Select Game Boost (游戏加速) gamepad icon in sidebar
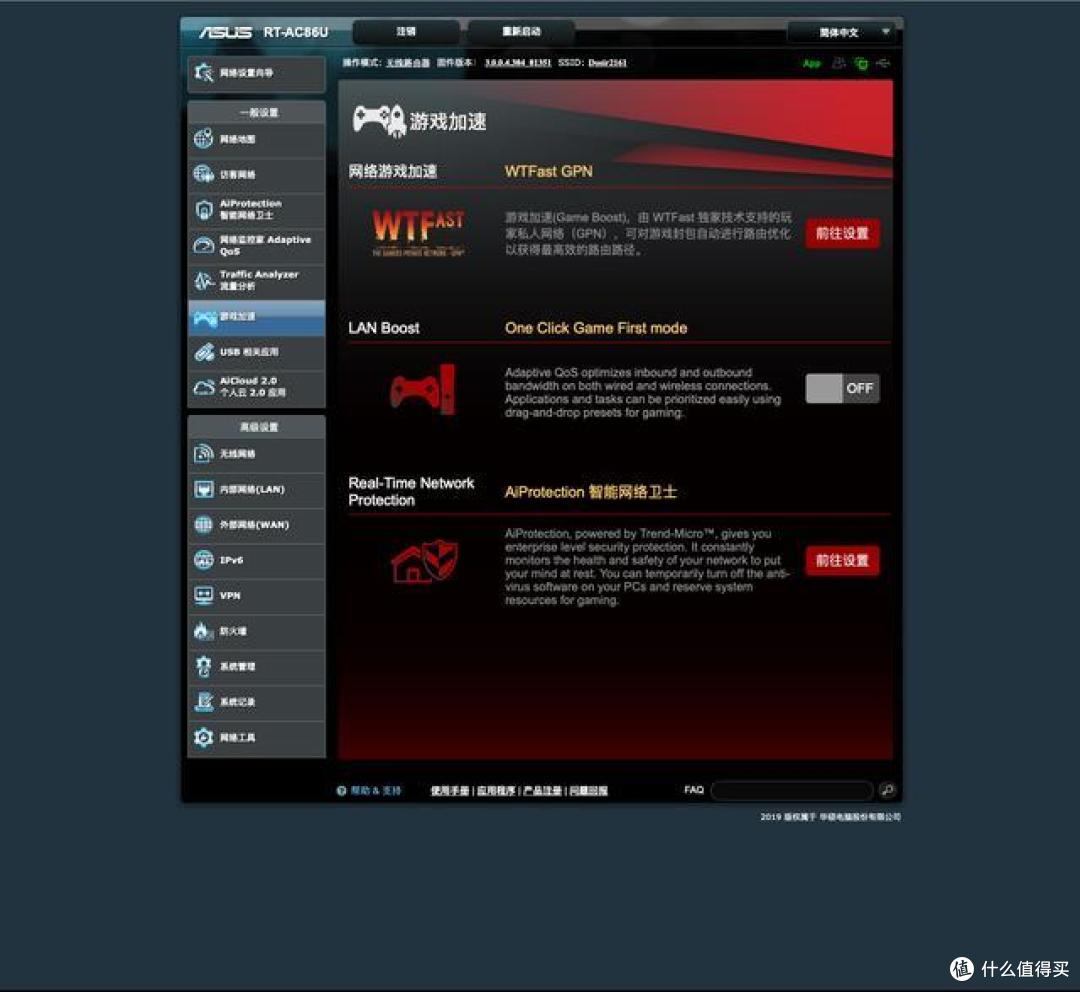The height and width of the screenshot is (992, 1080). click(205, 317)
